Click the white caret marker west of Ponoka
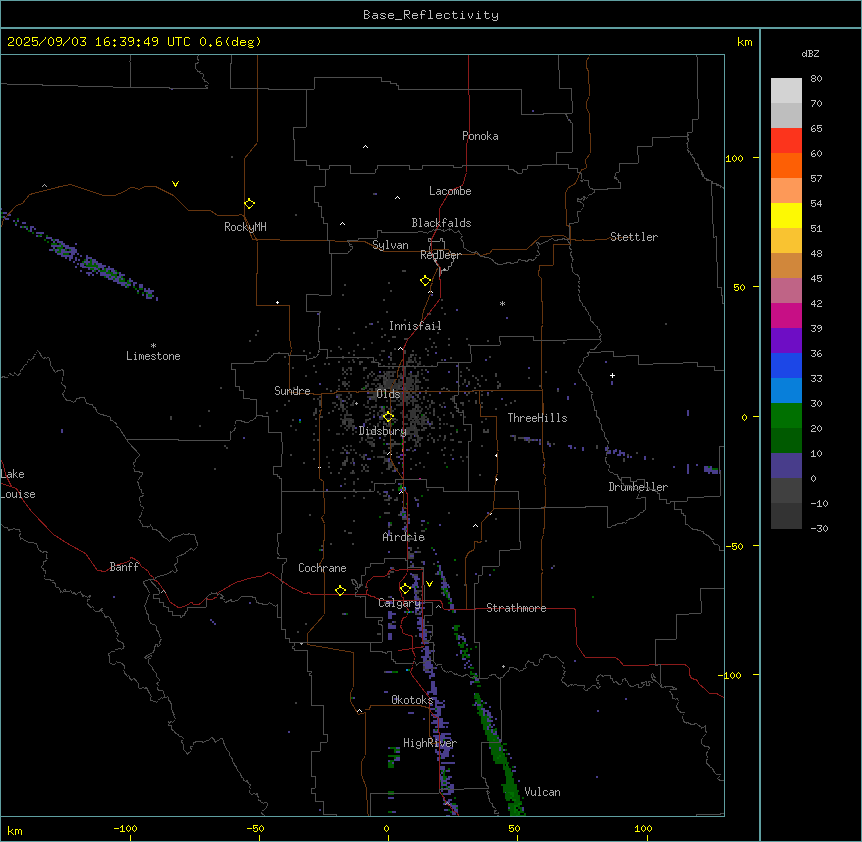This screenshot has height=842, width=862. coord(366,147)
